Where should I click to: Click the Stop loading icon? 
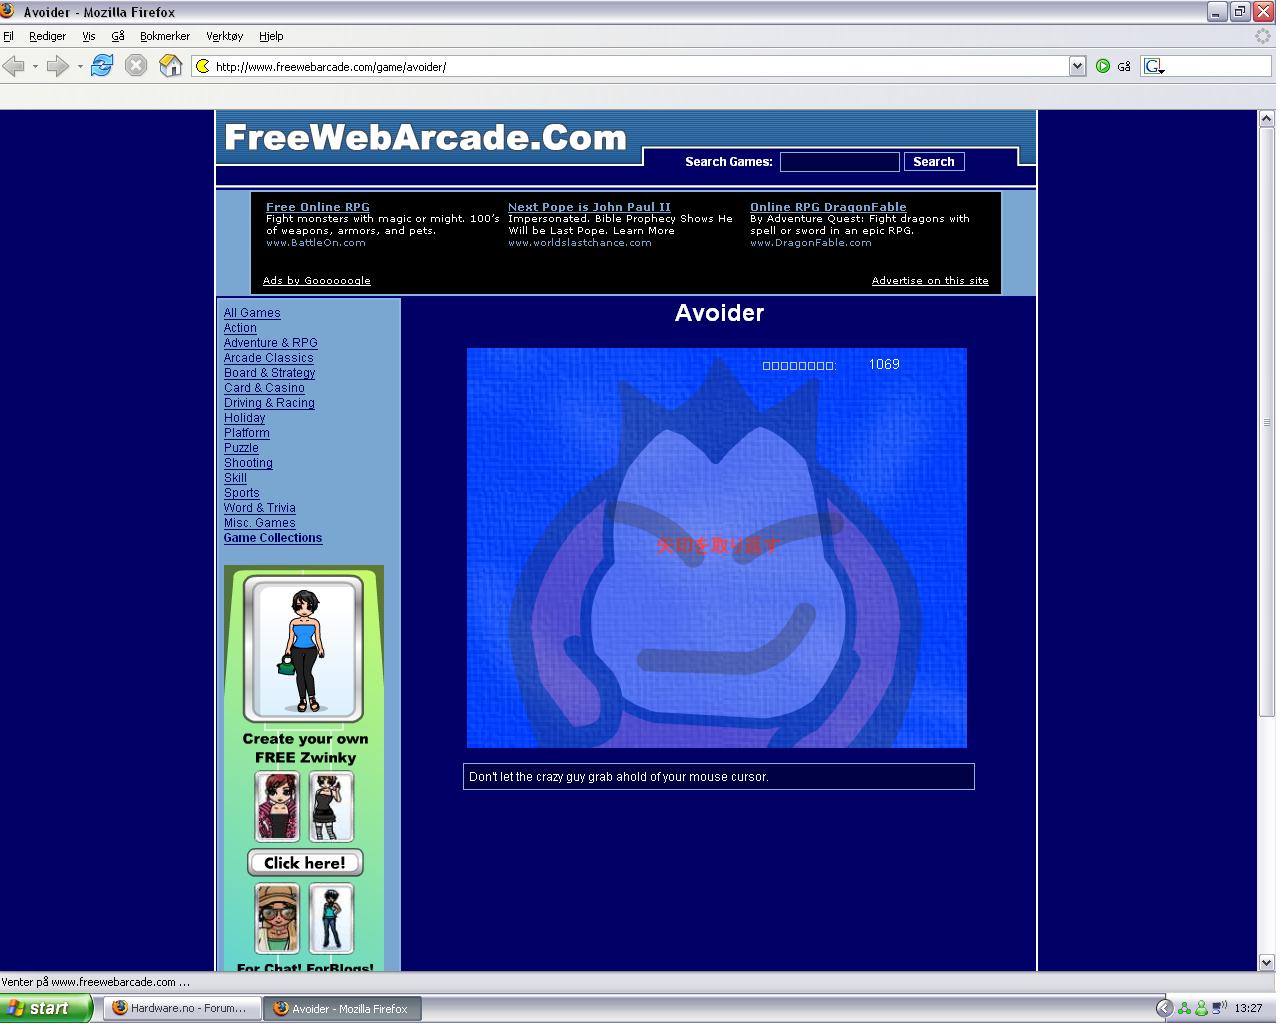136,66
